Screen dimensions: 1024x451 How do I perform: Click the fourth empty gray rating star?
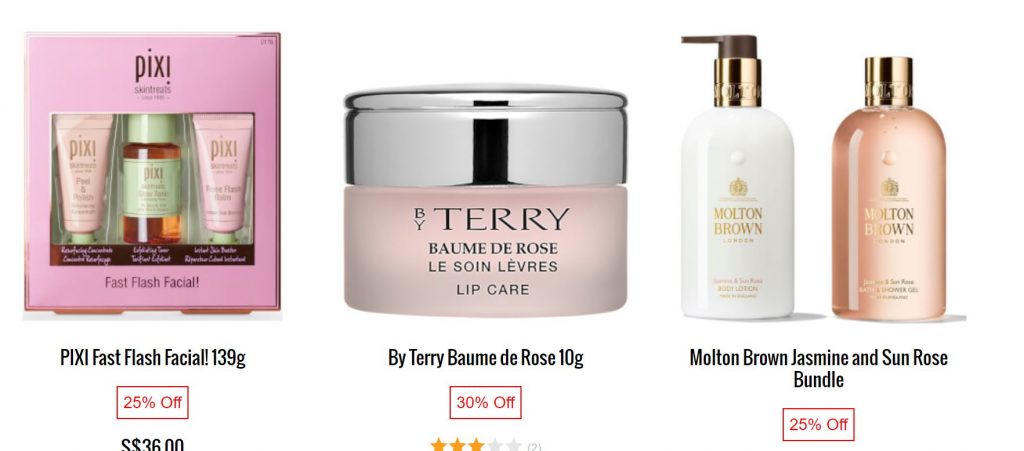(496, 446)
